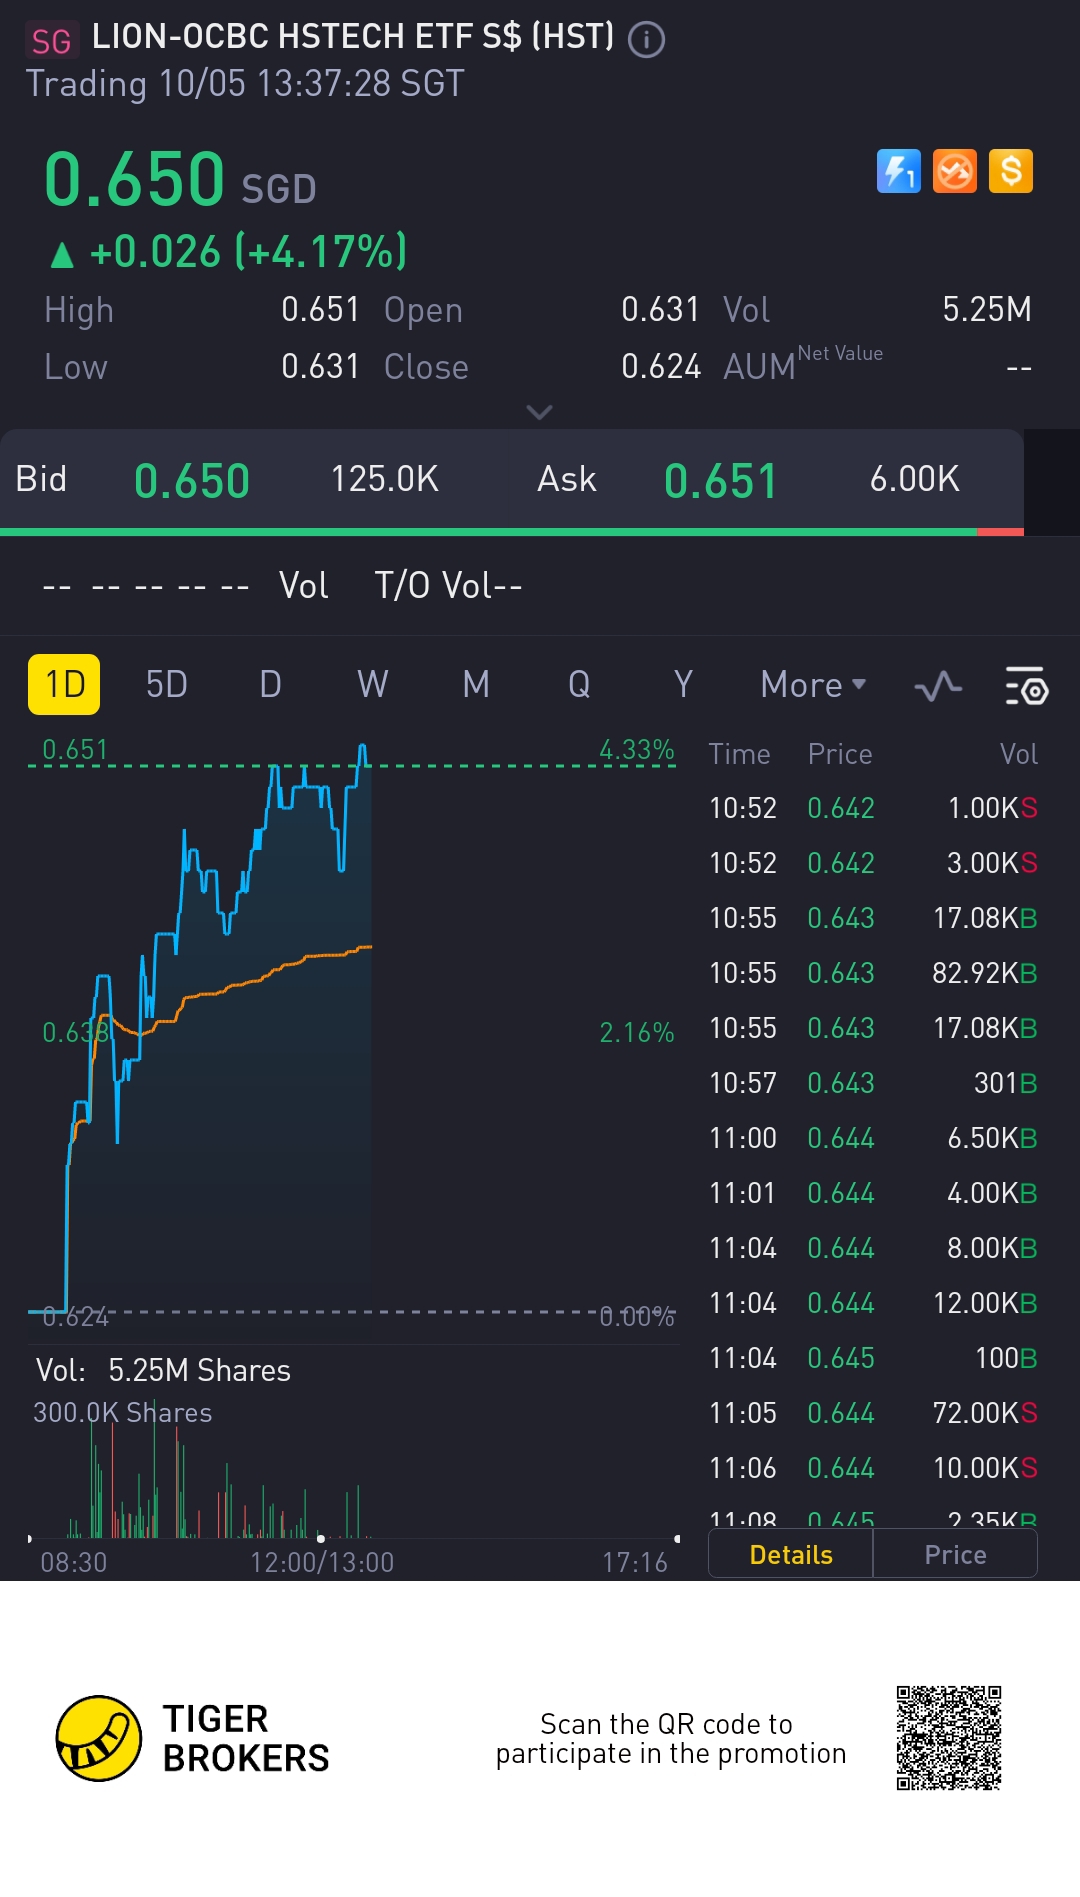1080x1897 pixels.
Task: Tap the SG market tag
Action: [51, 41]
